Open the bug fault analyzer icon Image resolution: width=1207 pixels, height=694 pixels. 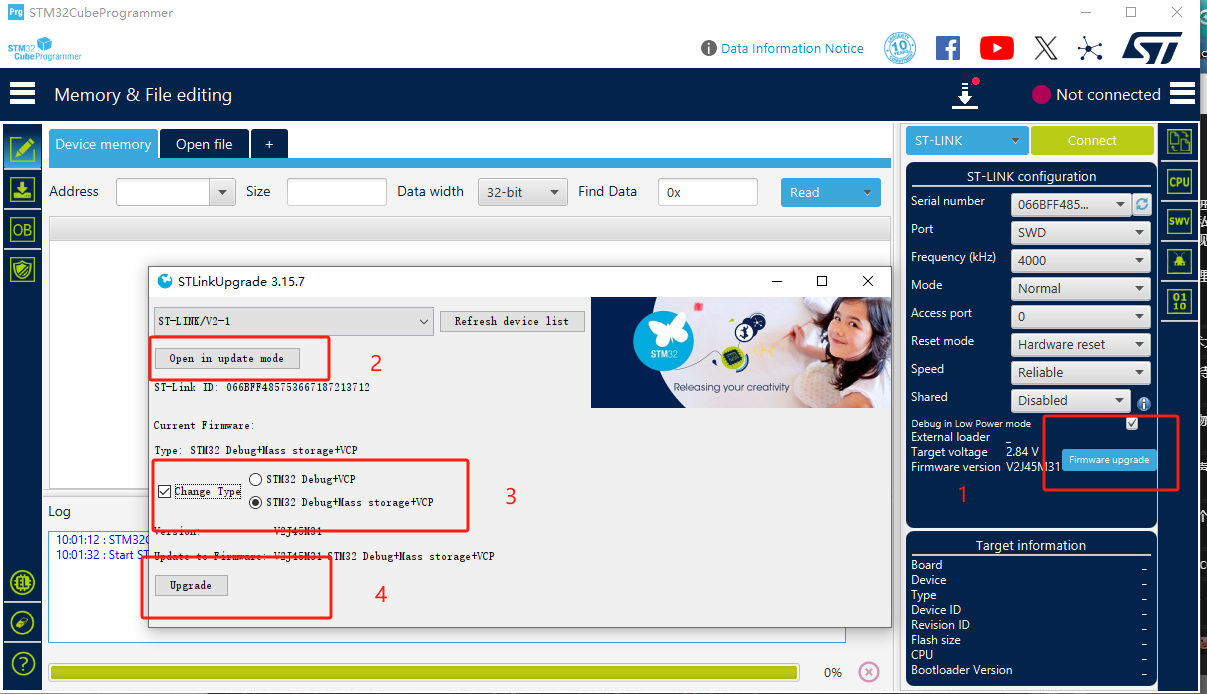pyautogui.click(x=1179, y=261)
